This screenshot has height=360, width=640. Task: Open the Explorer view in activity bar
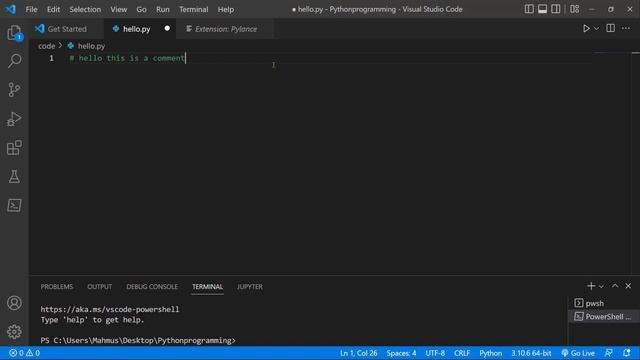point(14,33)
